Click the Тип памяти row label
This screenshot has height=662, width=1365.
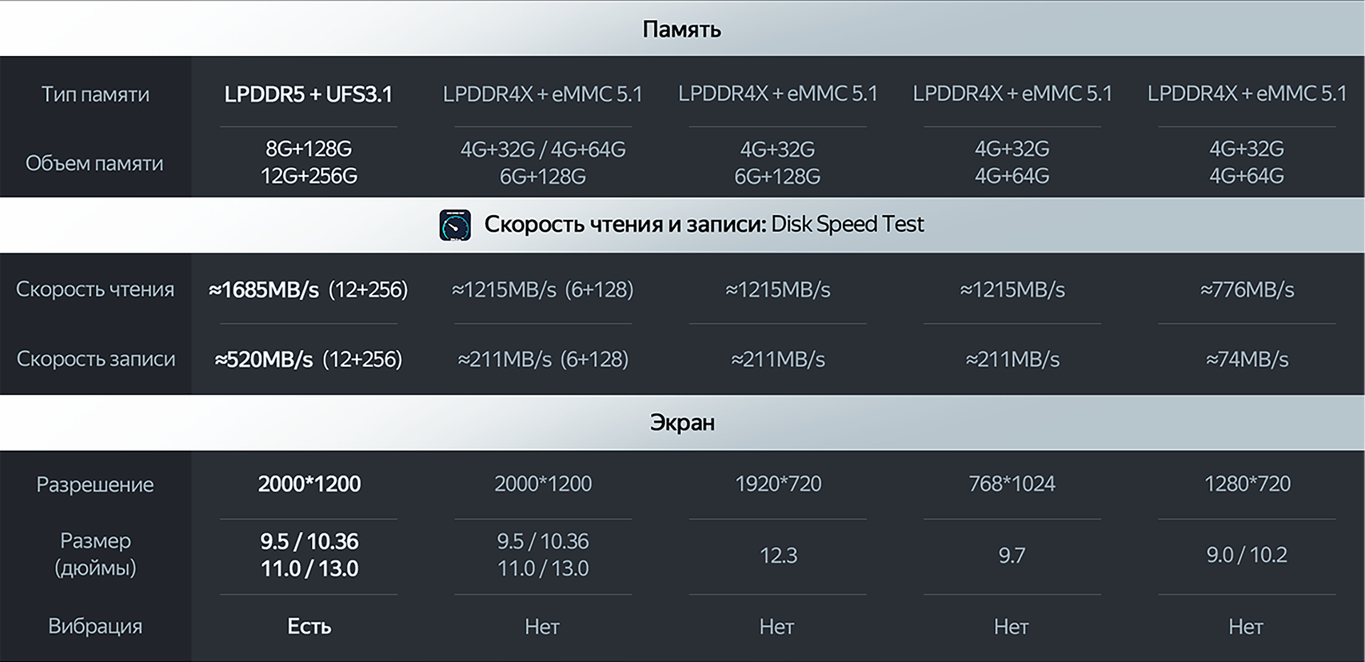coord(95,94)
